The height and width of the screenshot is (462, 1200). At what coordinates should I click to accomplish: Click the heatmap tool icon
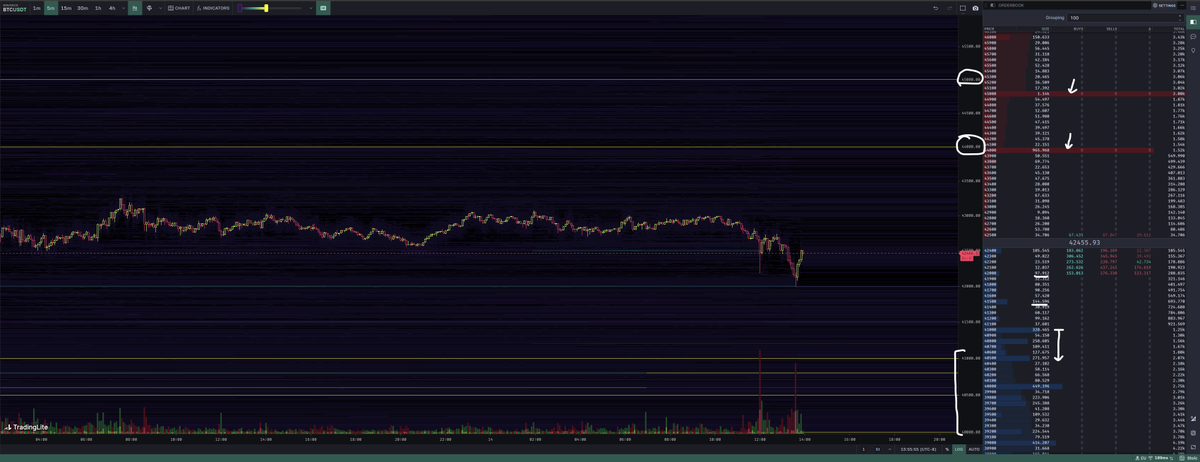pos(149,8)
